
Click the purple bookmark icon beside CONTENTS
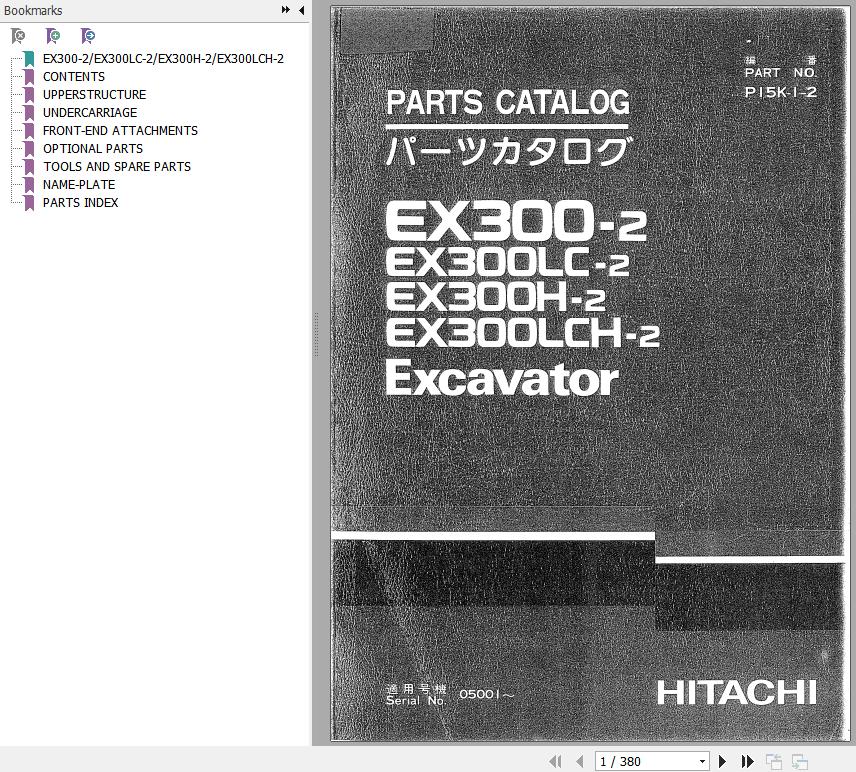[x=29, y=76]
